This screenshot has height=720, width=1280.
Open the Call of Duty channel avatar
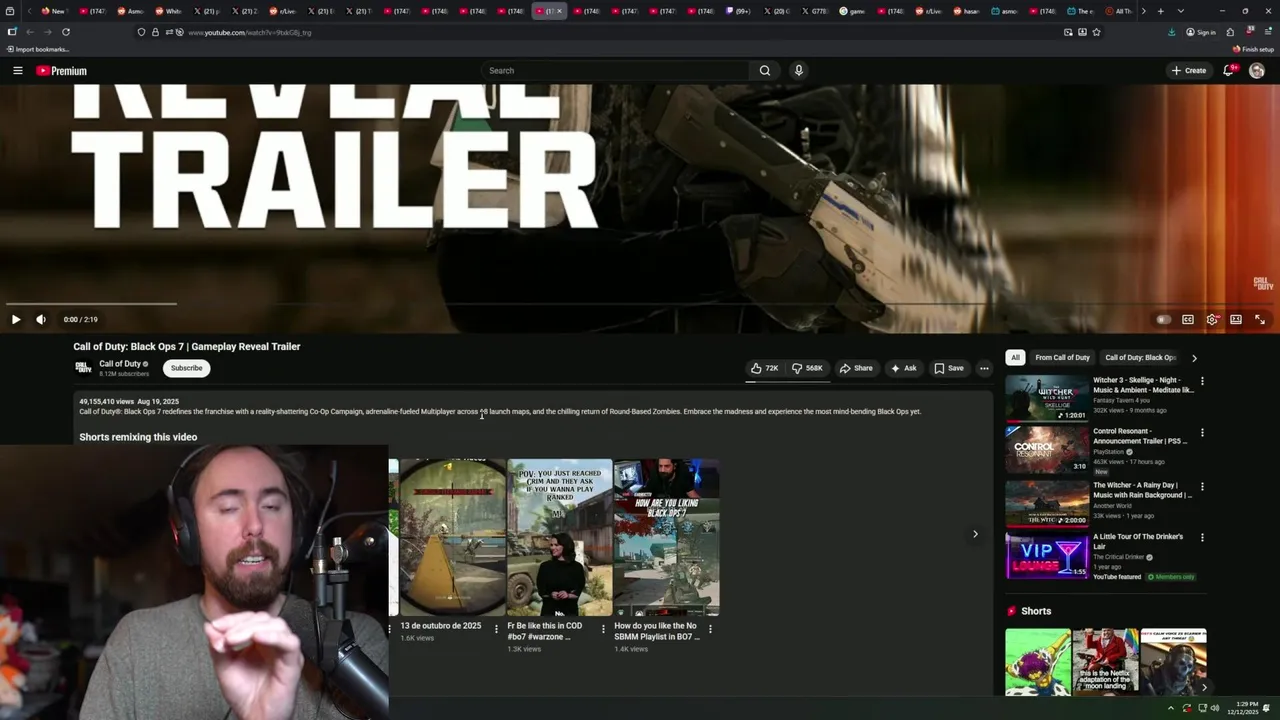click(x=83, y=368)
